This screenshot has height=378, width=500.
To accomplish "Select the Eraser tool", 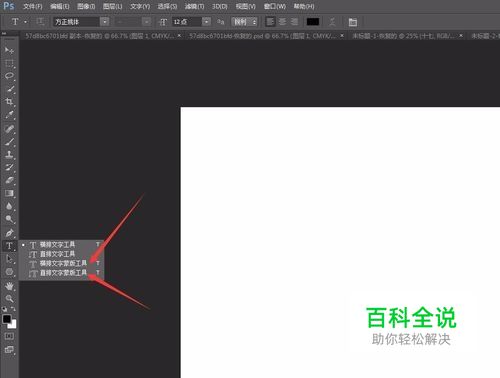I will 9,180.
